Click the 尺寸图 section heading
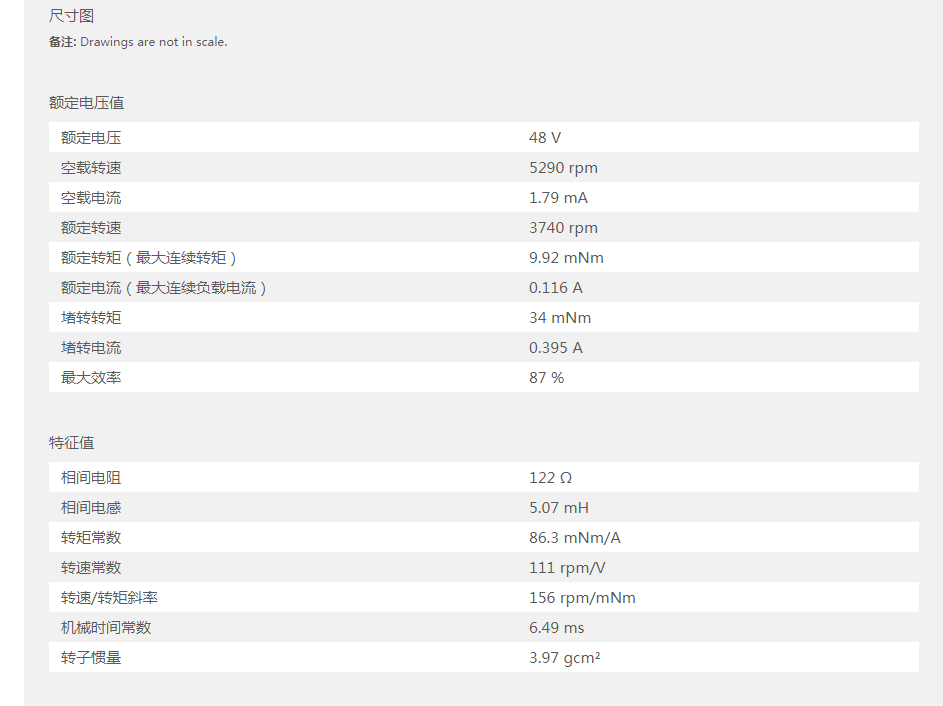 71,16
